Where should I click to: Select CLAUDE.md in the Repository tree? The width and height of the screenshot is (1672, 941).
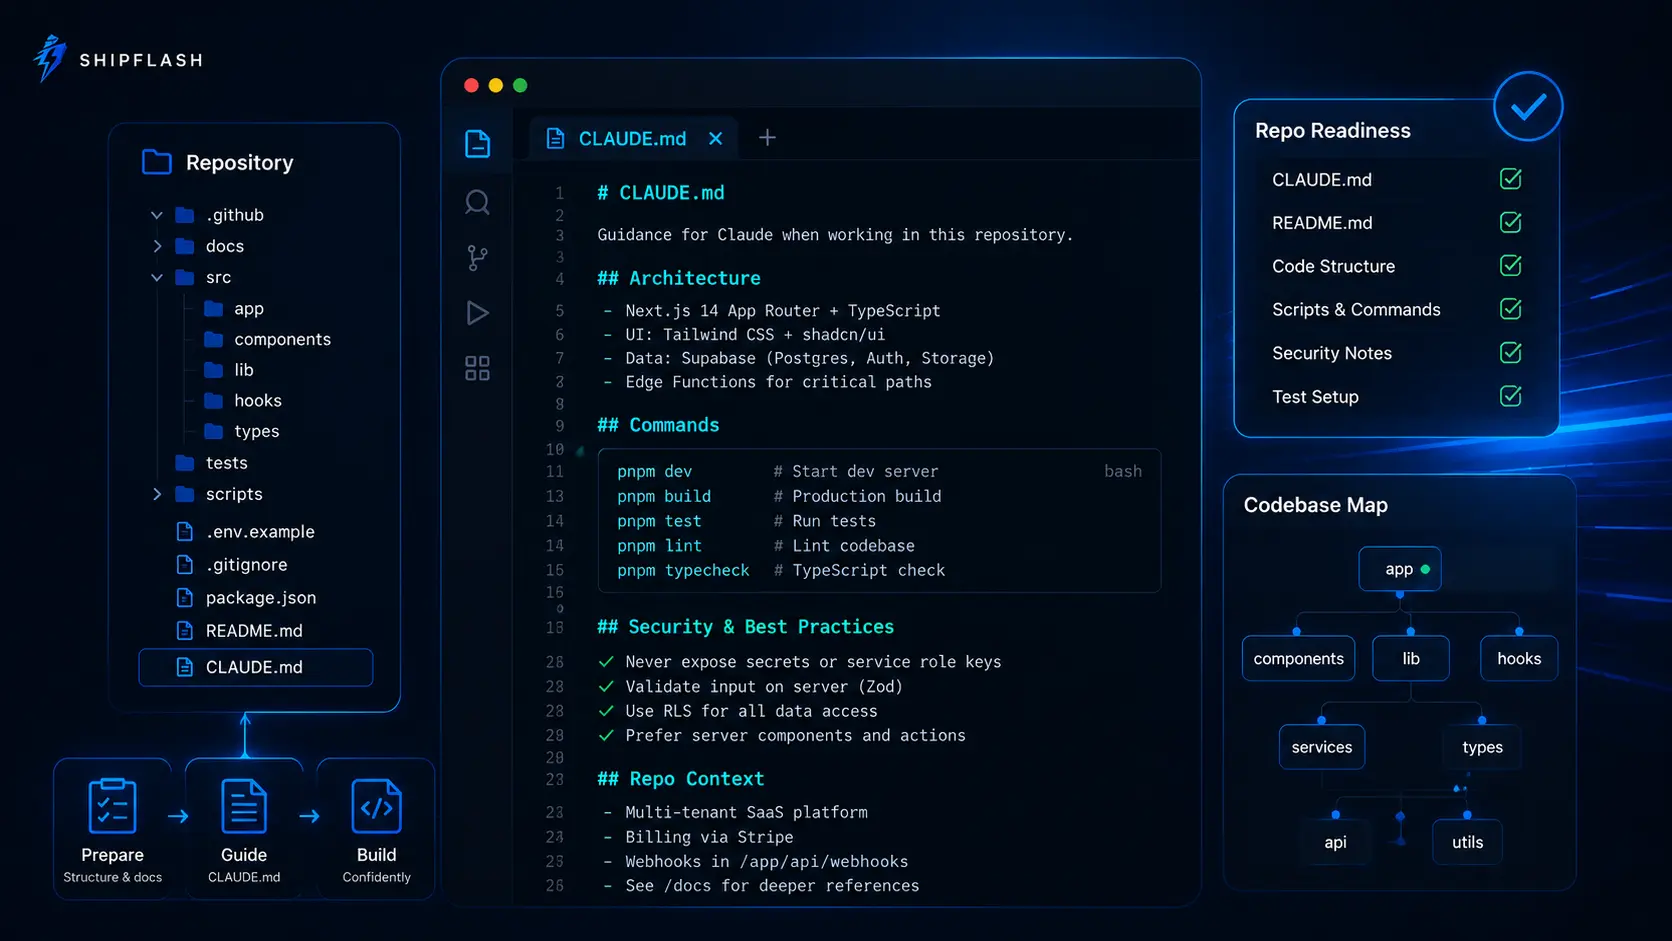[256, 667]
